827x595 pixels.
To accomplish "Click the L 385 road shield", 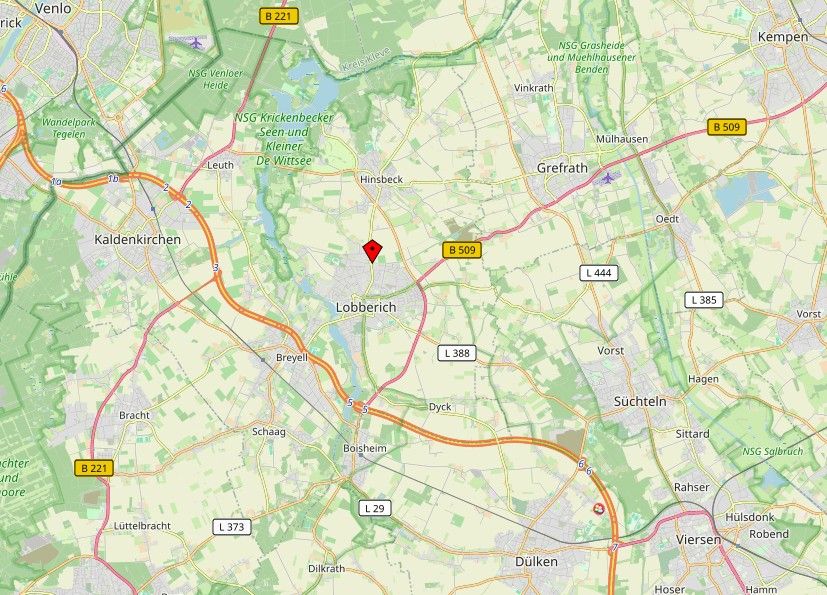I will (x=704, y=300).
